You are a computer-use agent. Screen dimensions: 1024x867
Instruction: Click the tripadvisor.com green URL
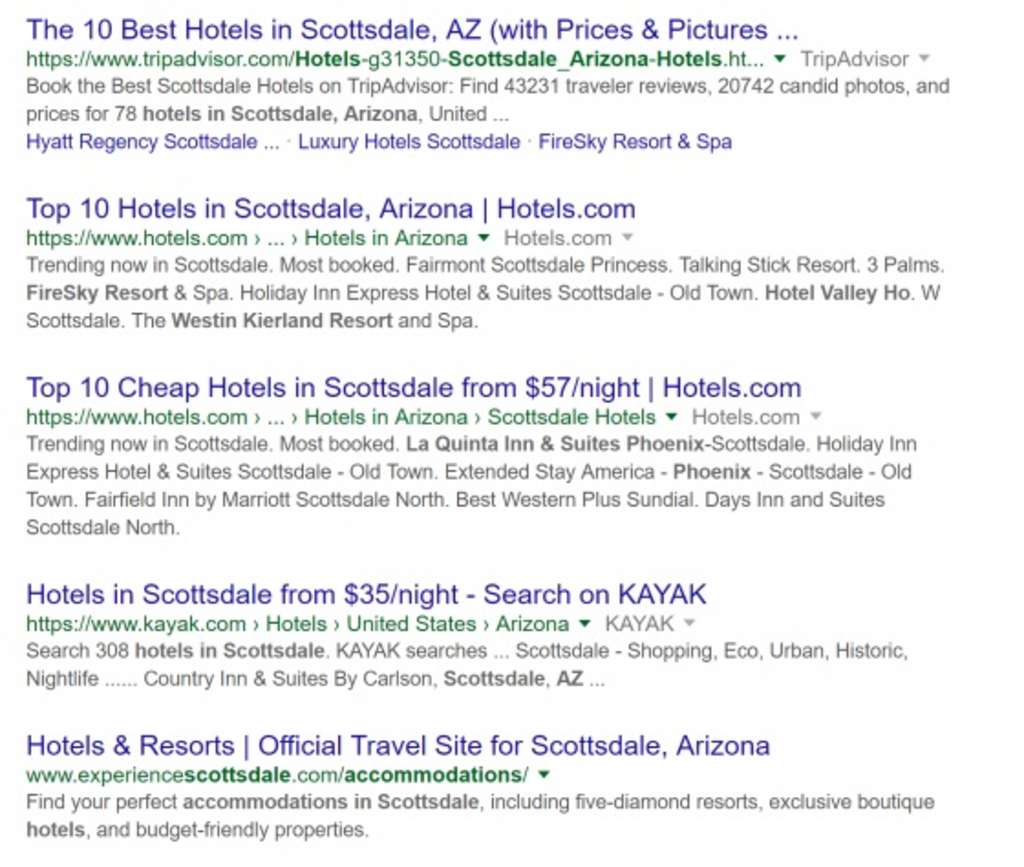394,59
